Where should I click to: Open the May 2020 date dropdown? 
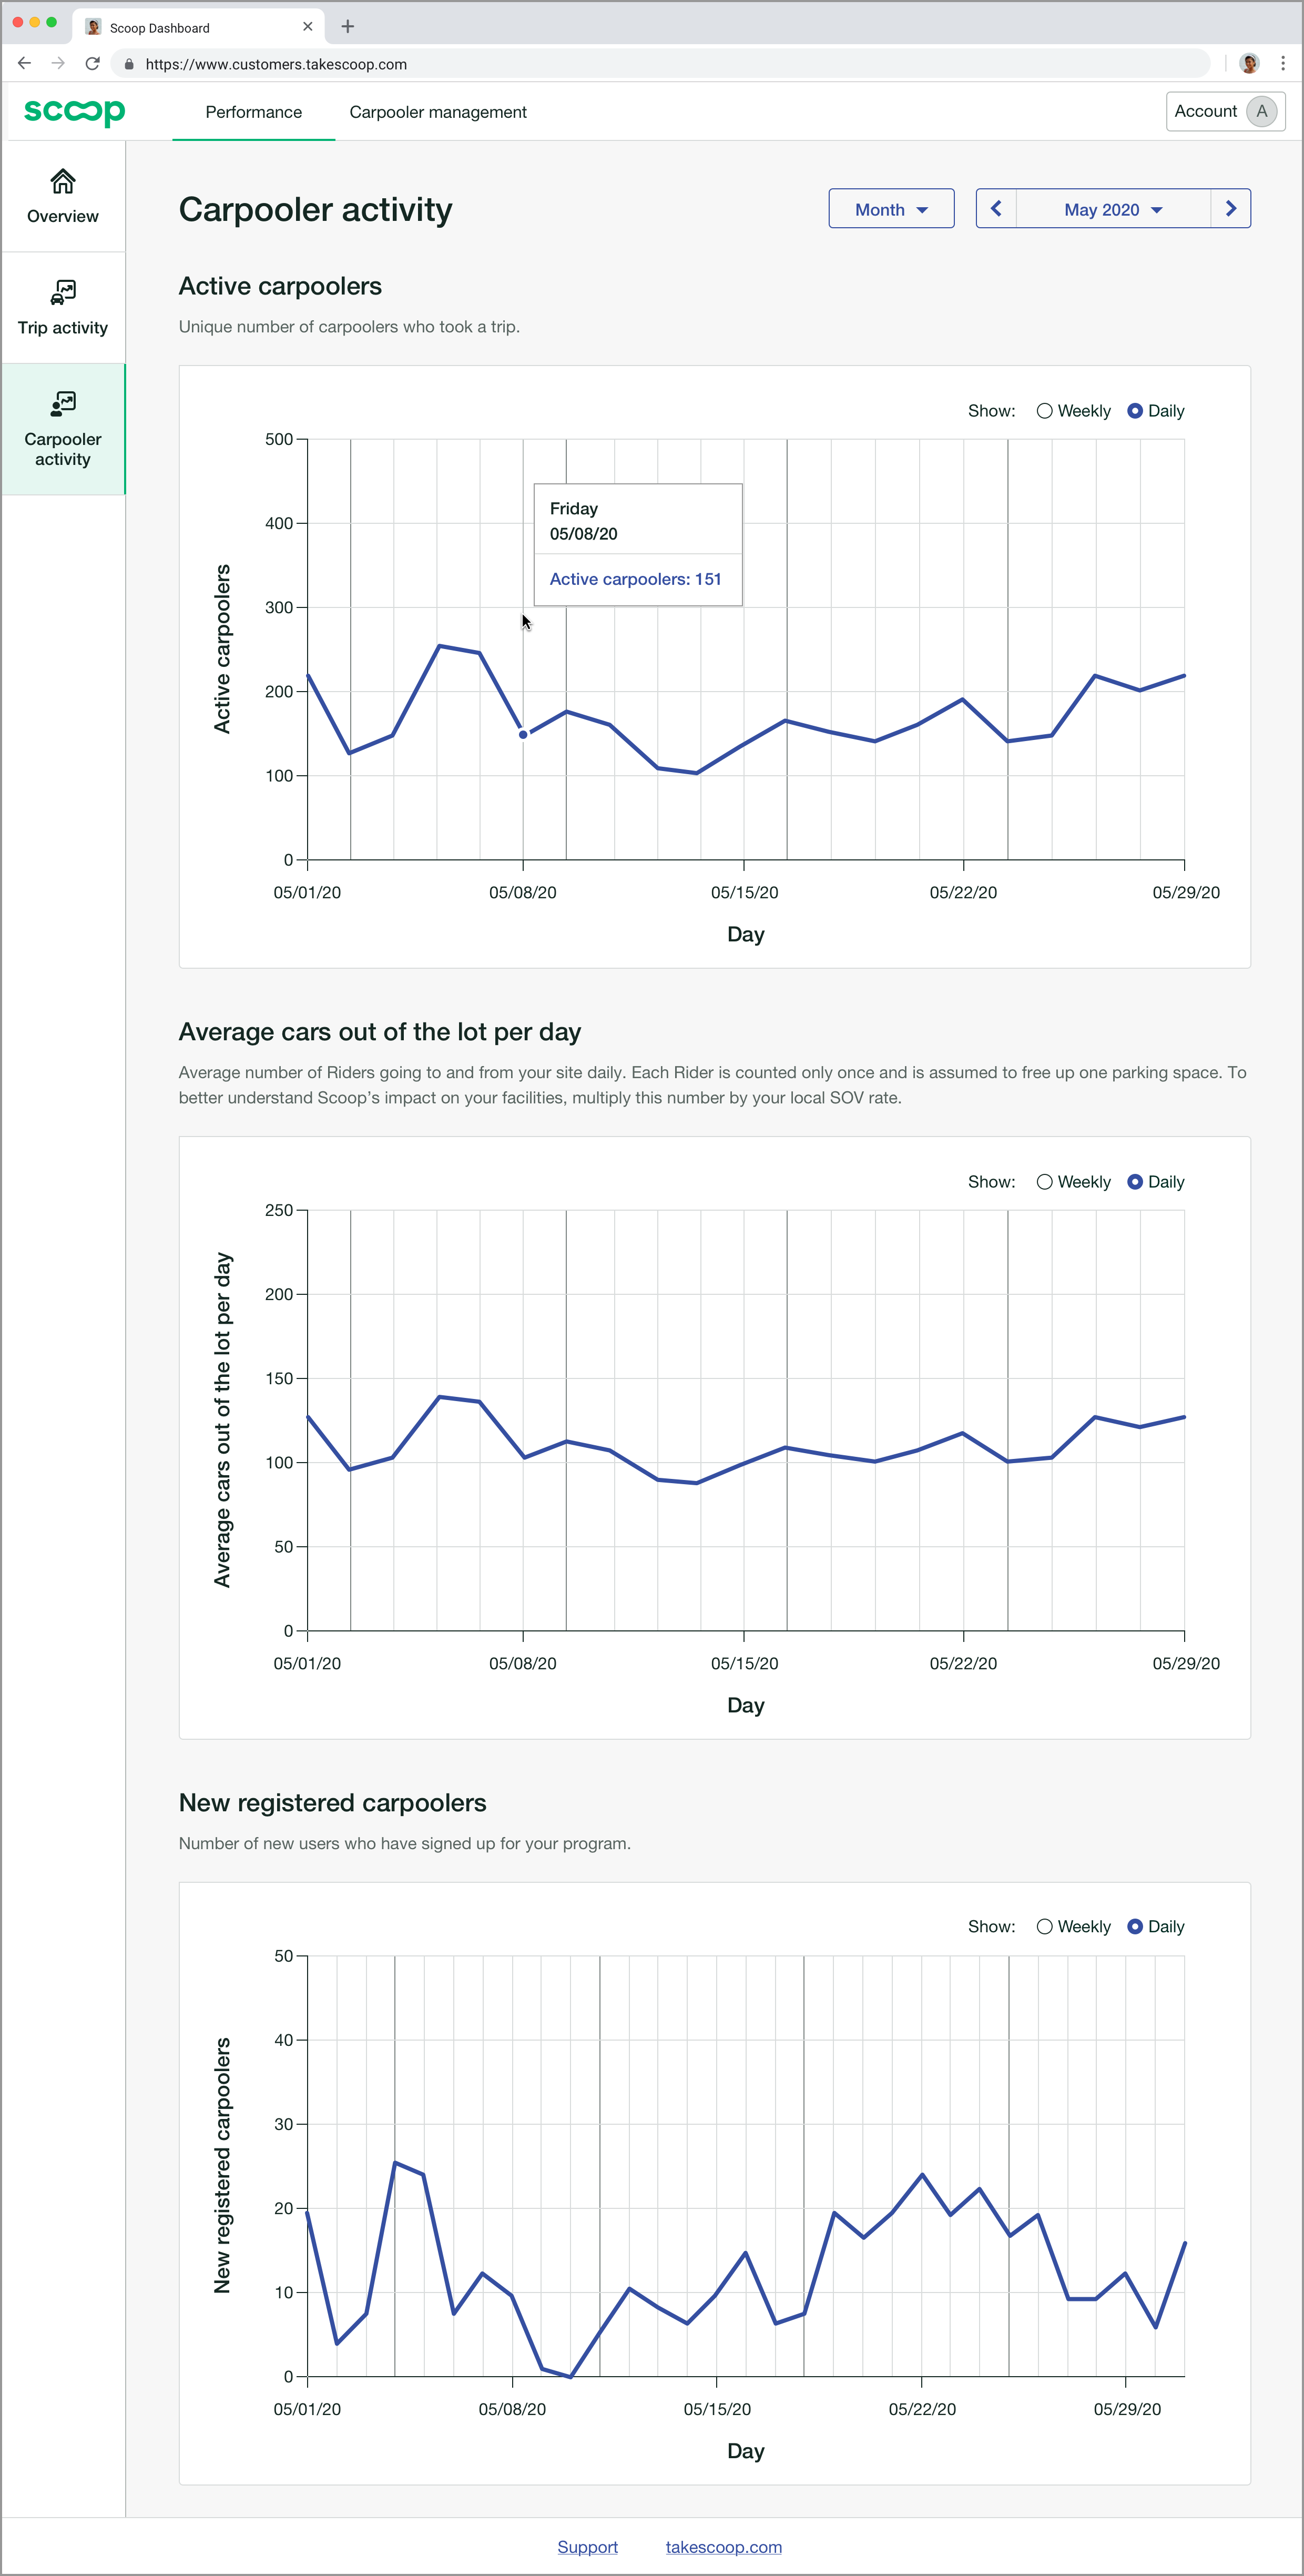coord(1112,209)
